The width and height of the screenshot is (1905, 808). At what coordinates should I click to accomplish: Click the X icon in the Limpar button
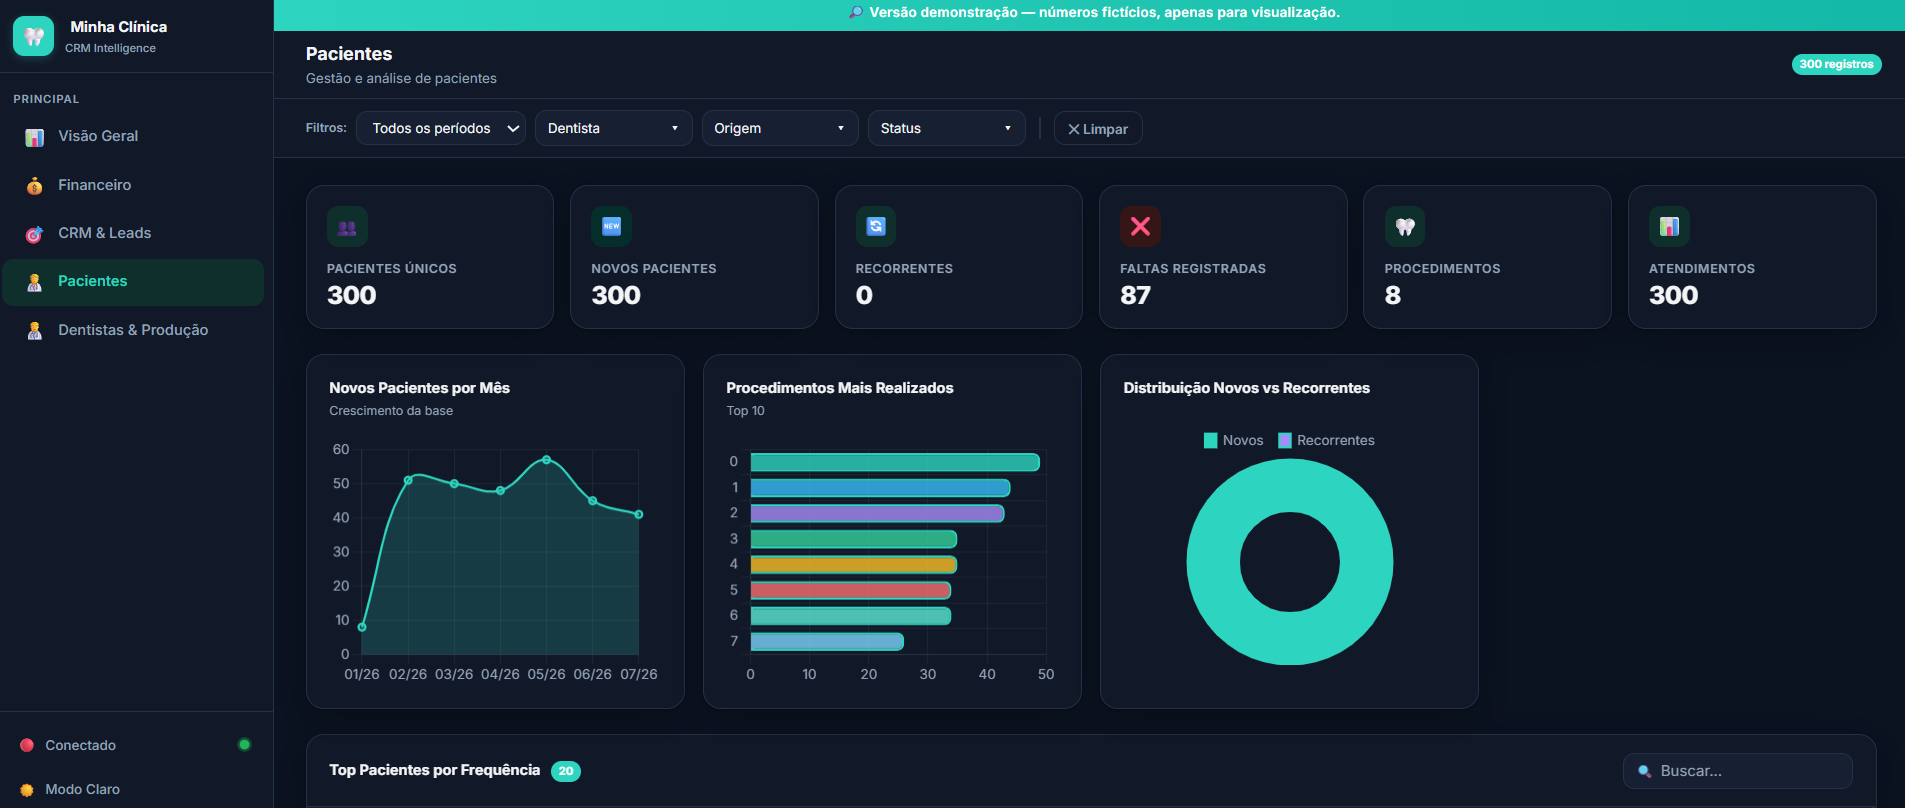click(x=1073, y=129)
